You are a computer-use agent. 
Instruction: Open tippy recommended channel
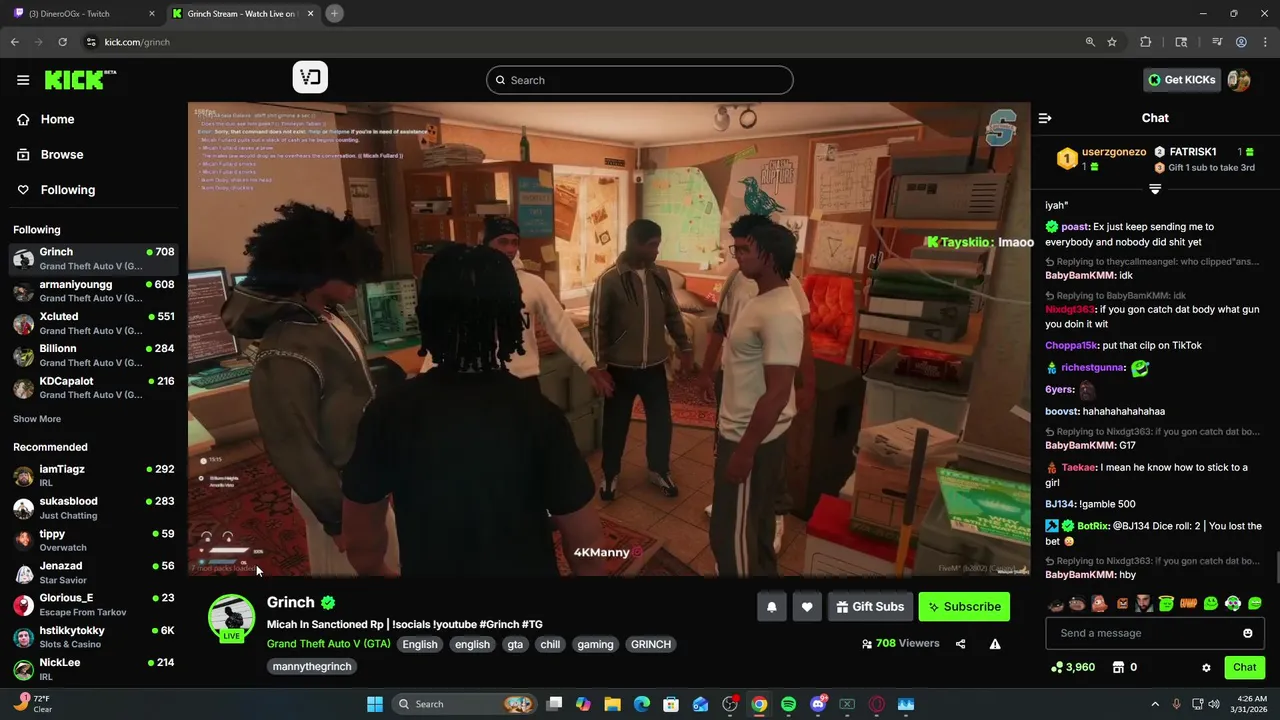[94, 540]
